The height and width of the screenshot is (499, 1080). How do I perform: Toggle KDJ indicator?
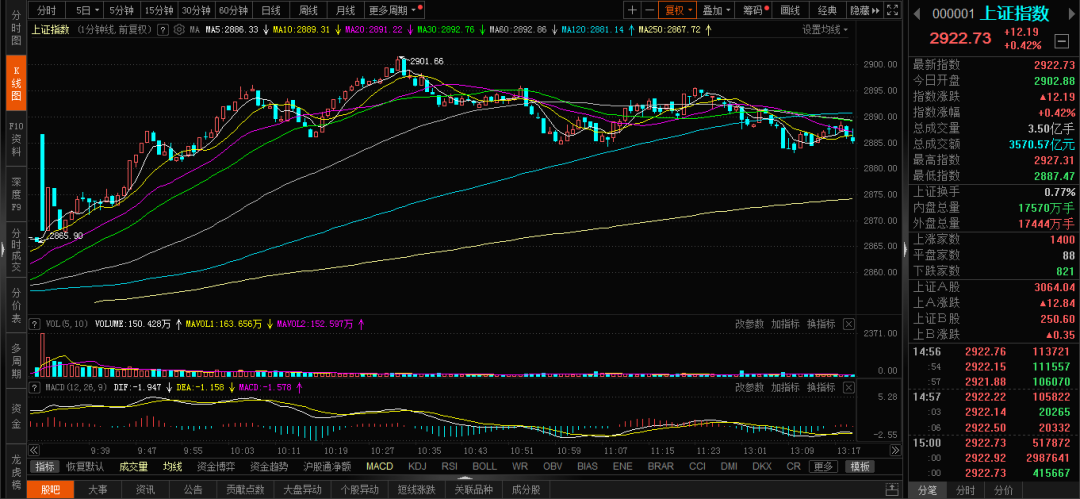[x=417, y=467]
